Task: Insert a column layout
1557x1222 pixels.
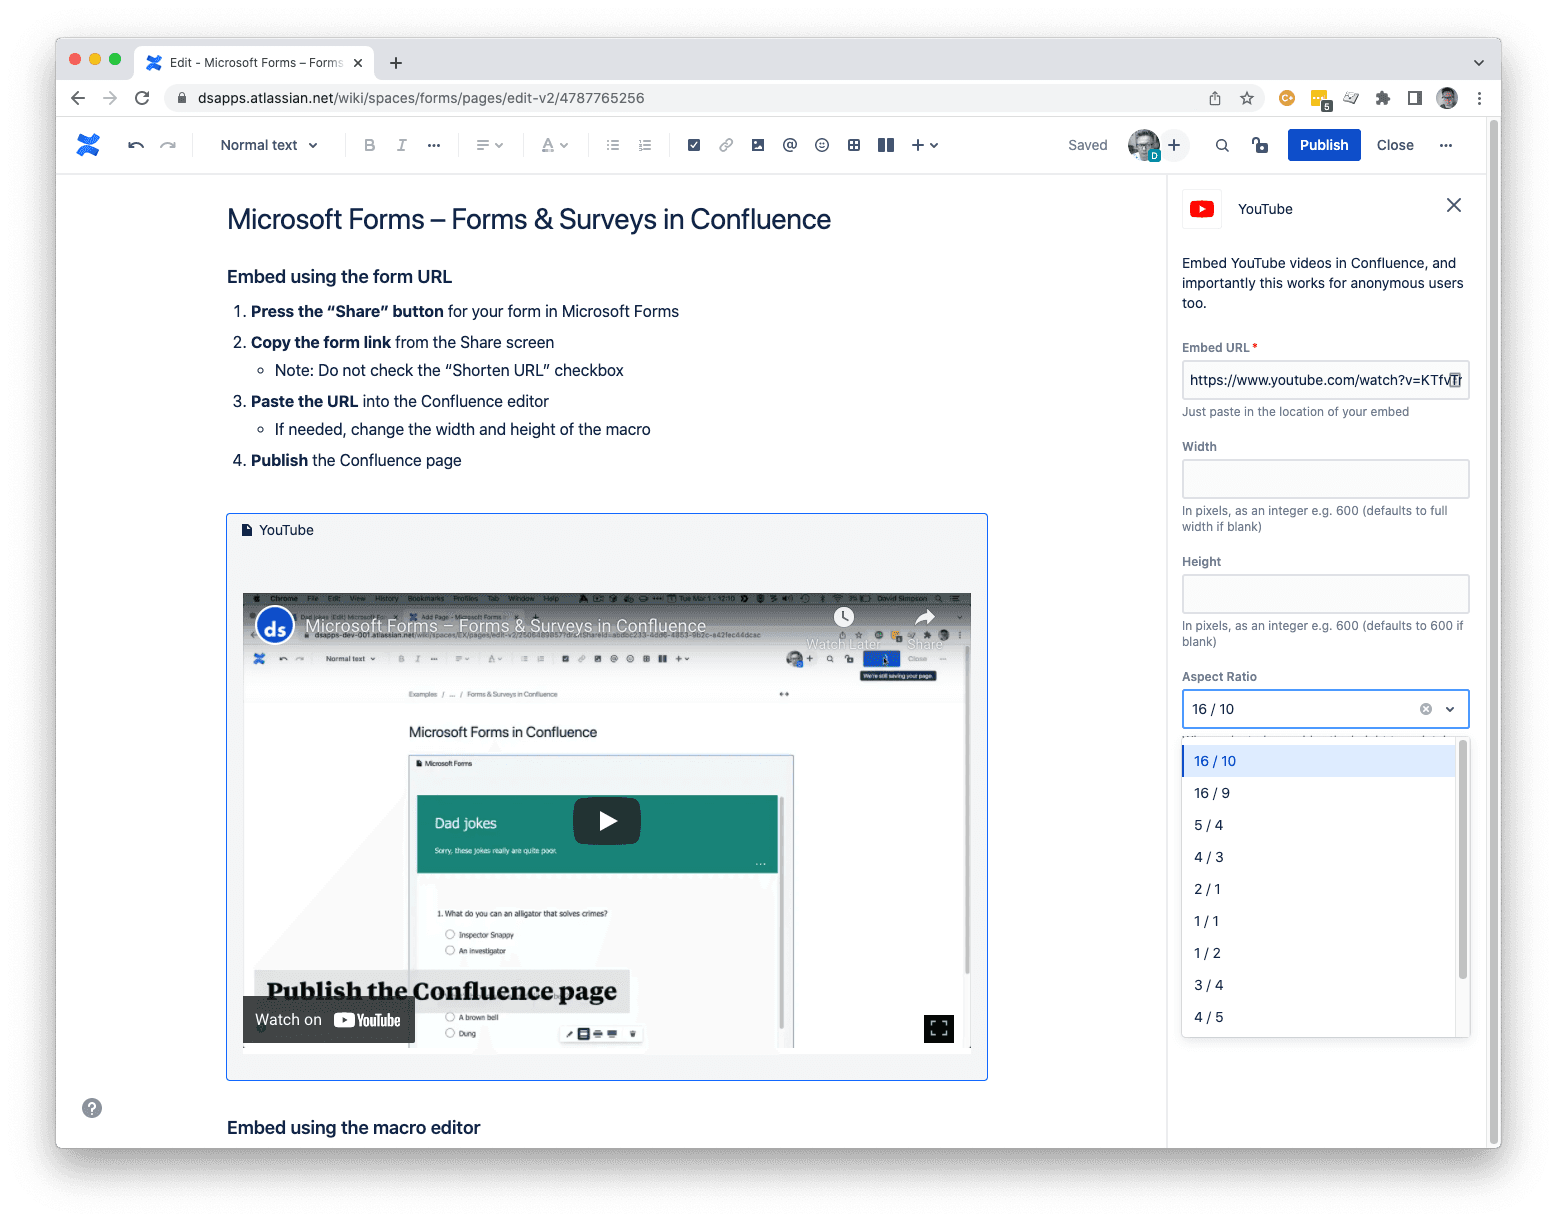Action: (x=886, y=145)
